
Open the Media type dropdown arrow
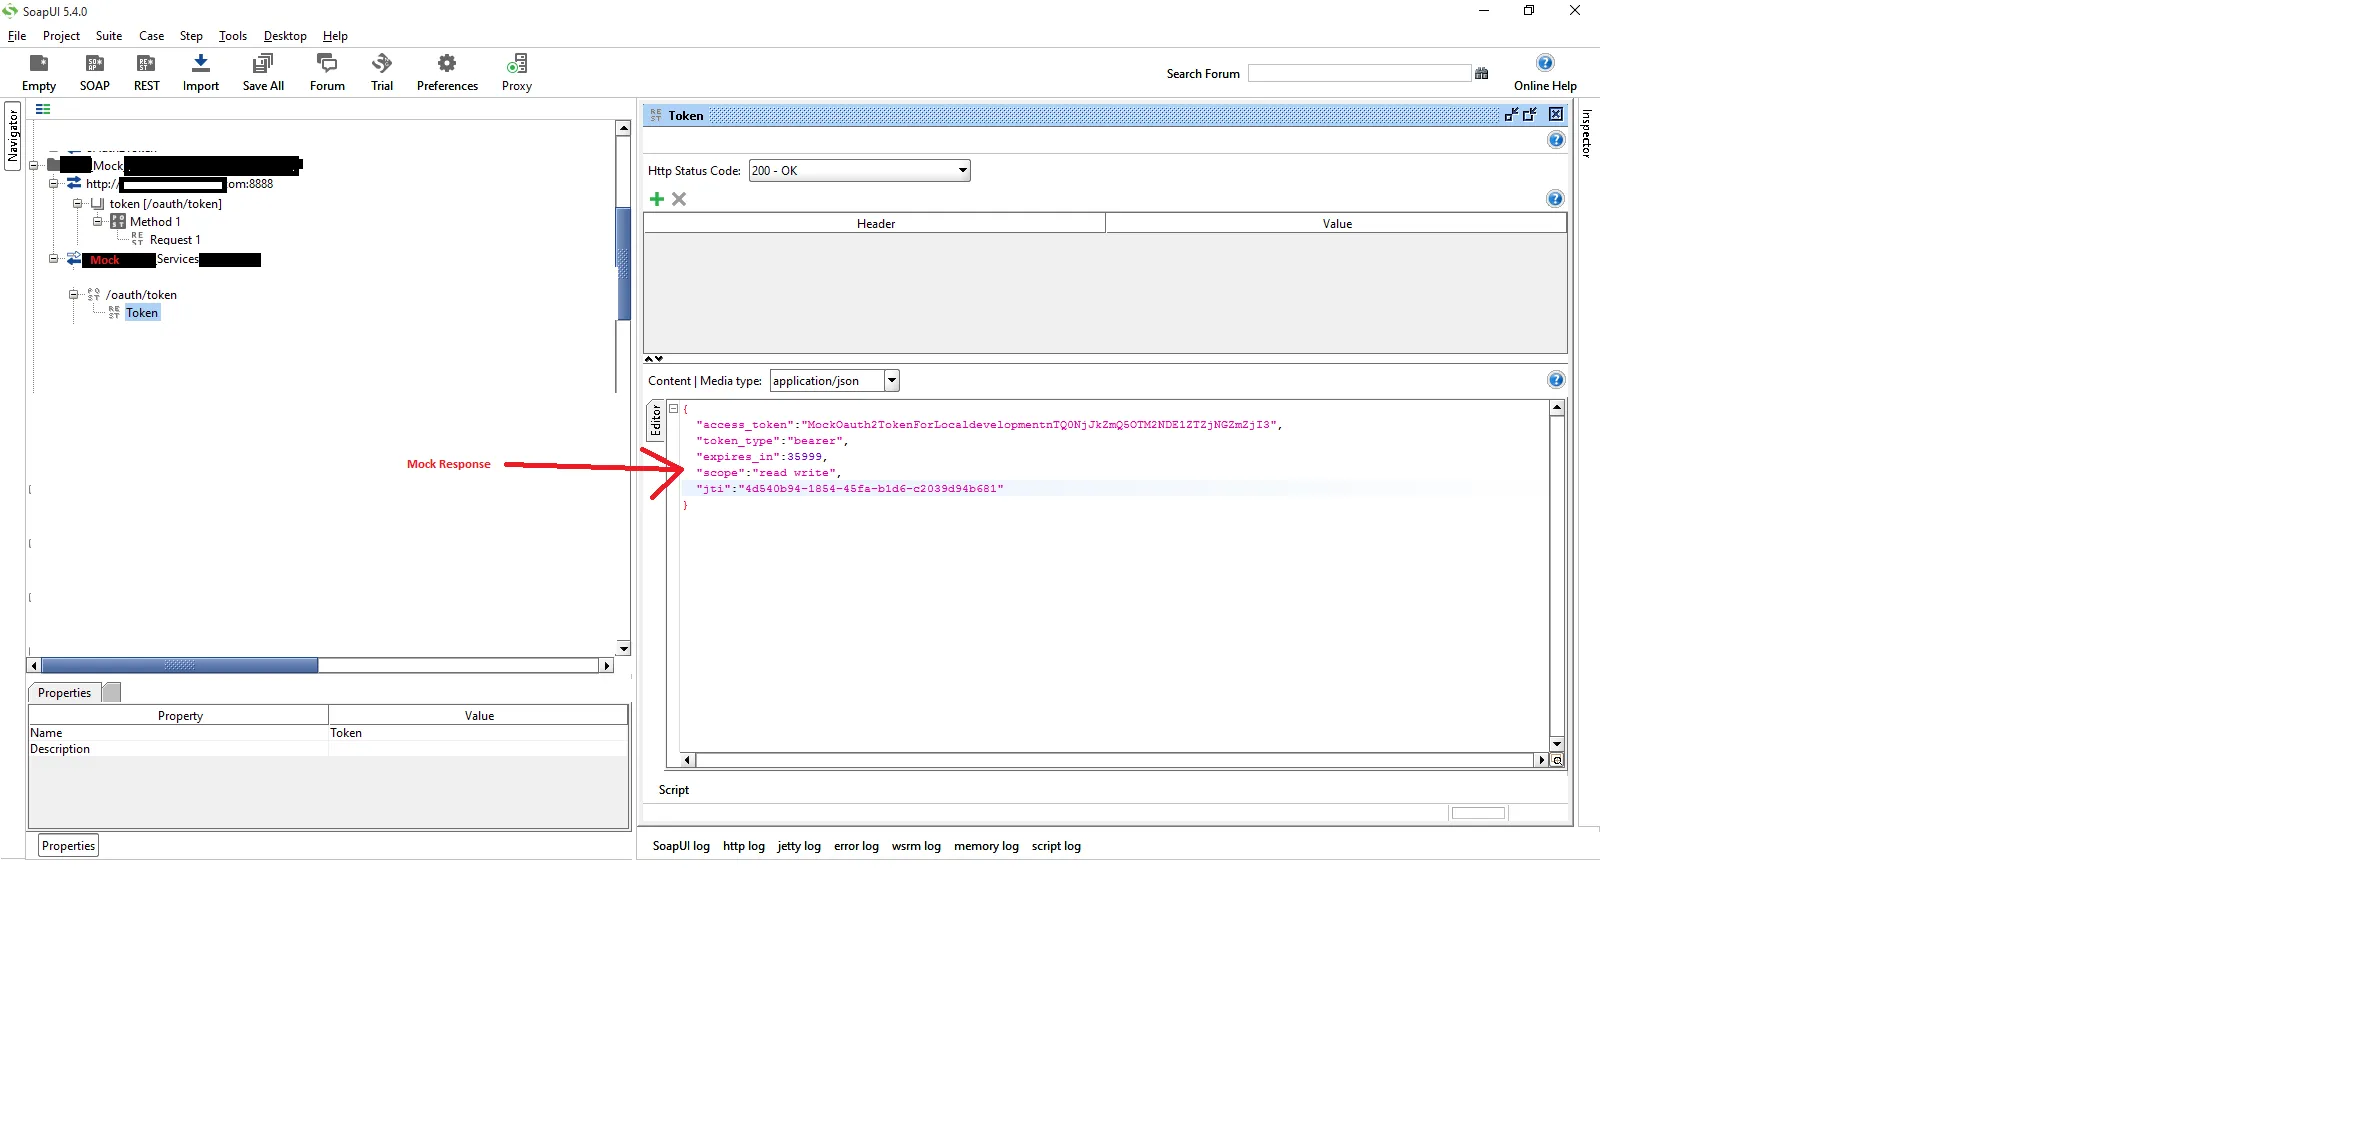(892, 381)
